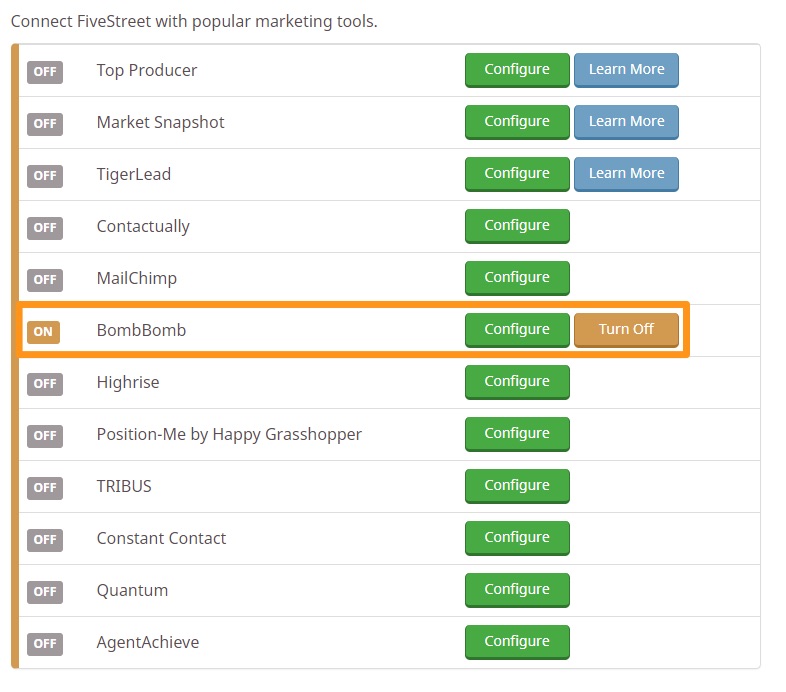Toggle the OFF badge for Quantum
Viewport: 786px width, 692px height.
click(x=45, y=592)
